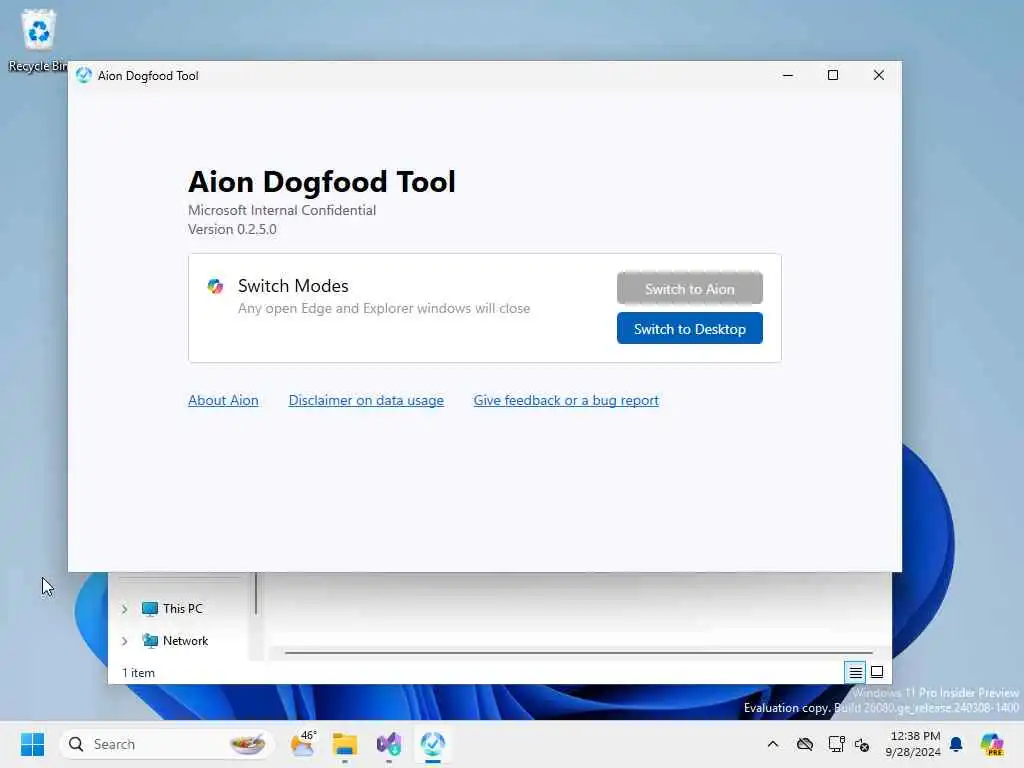The width and height of the screenshot is (1024, 768).
Task: Open the About Aion link
Action: coord(223,400)
